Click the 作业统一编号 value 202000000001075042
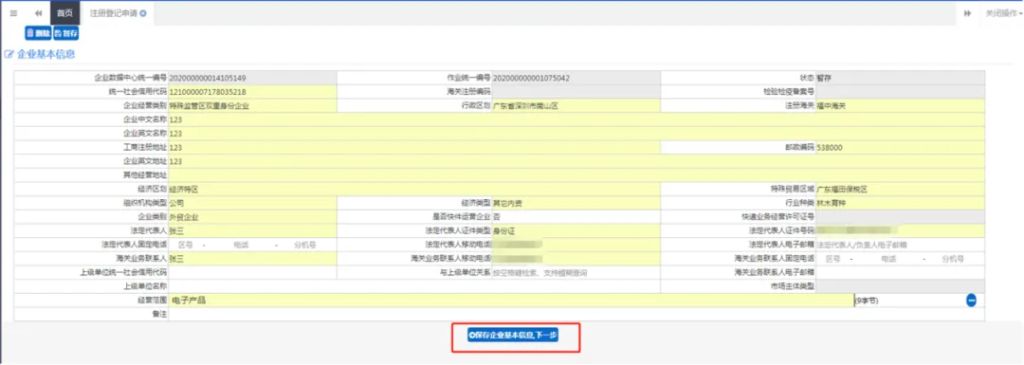The image size is (1024, 365). pyautogui.click(x=531, y=78)
